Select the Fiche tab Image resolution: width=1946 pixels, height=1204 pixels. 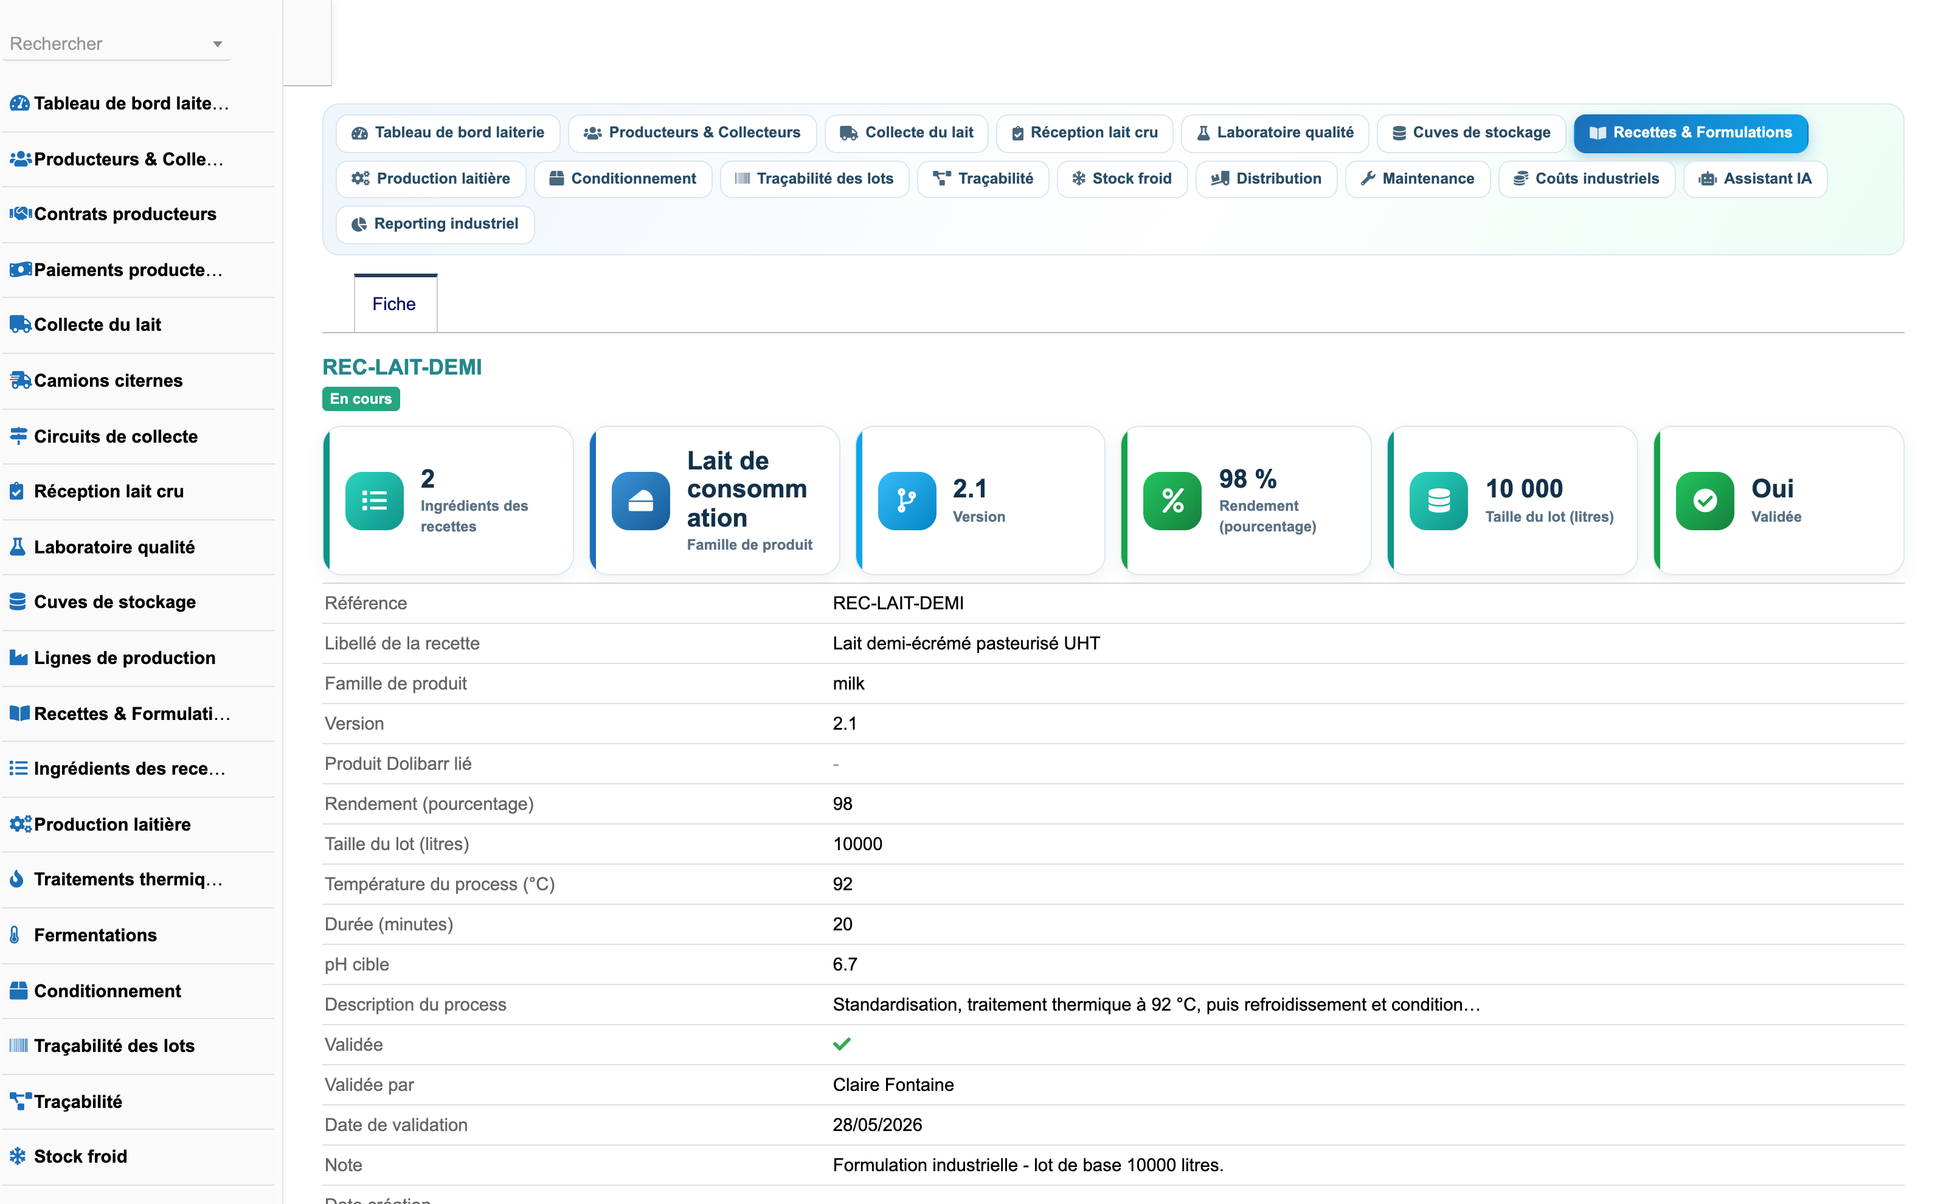(395, 304)
